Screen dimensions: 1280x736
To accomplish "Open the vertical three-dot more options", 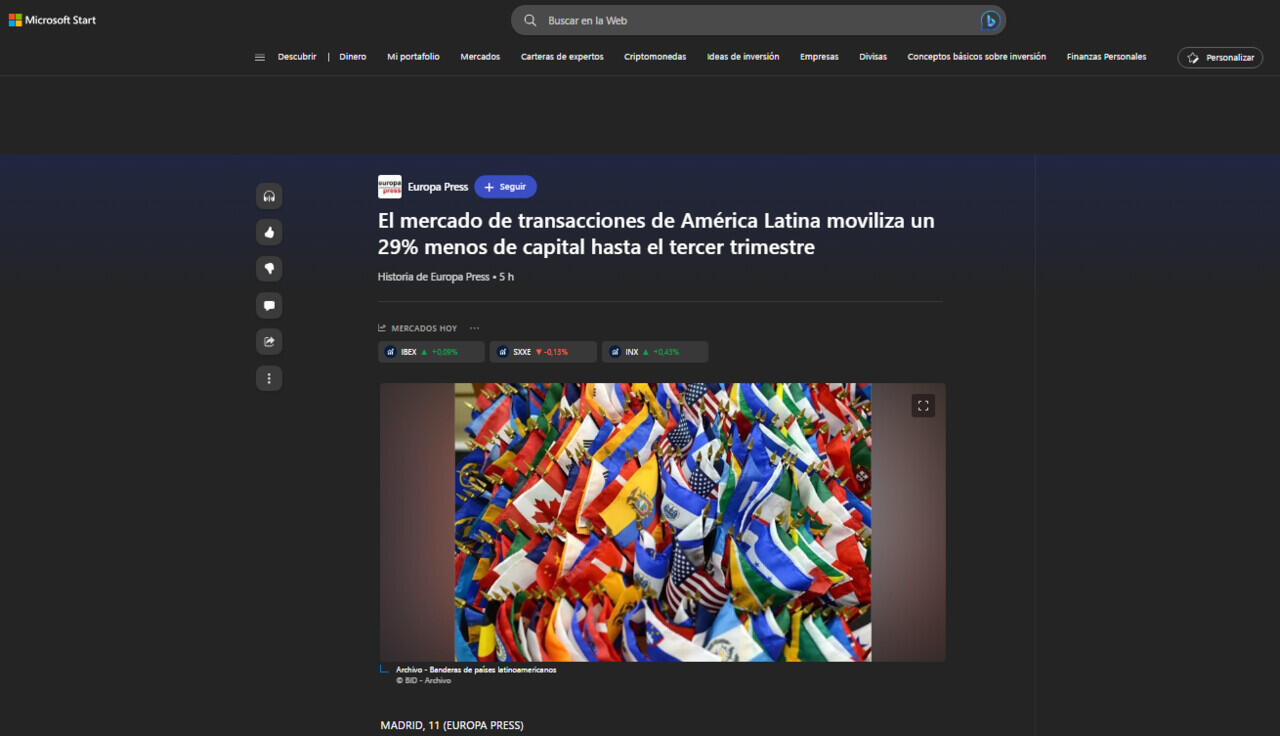I will coord(269,378).
